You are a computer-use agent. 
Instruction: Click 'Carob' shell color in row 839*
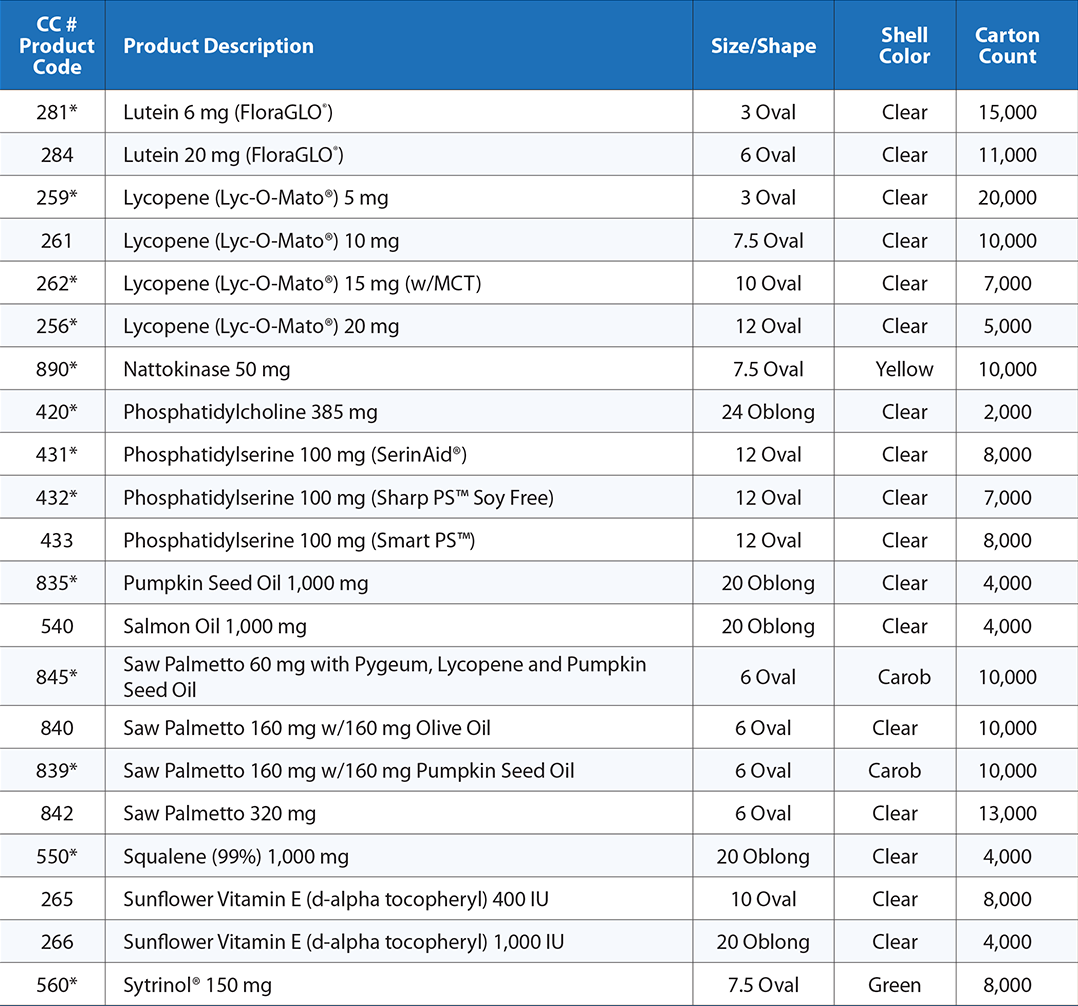[894, 770]
